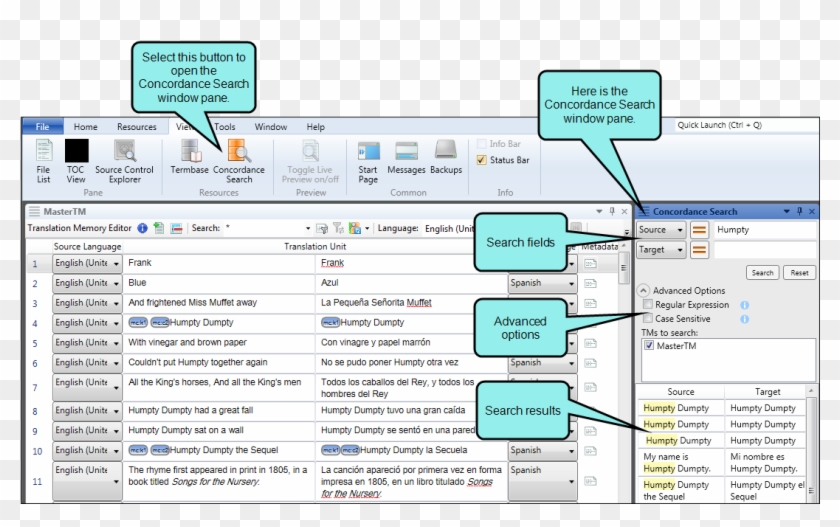
Task: Click the info icon next to Case Sensitive
Action: point(744,319)
